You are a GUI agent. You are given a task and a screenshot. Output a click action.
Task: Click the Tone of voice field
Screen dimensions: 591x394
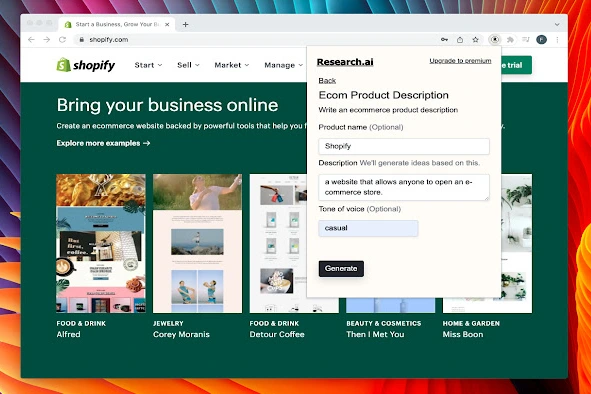368,228
